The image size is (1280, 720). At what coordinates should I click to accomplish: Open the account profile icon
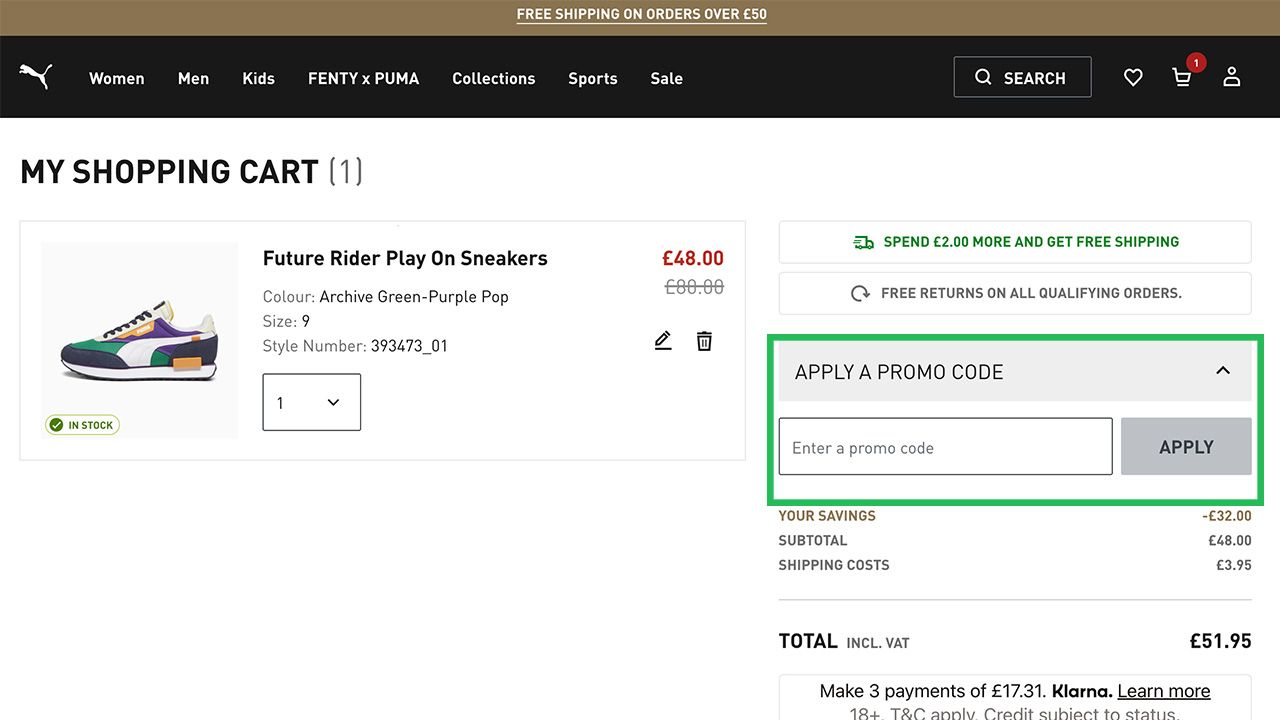click(x=1232, y=77)
